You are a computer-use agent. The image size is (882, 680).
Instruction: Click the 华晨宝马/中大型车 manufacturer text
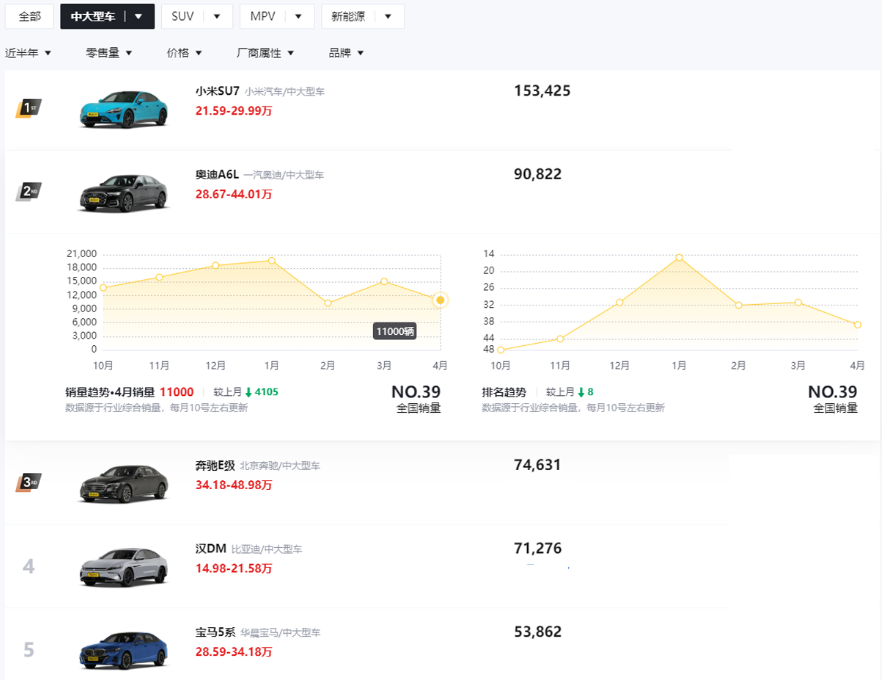tap(280, 633)
